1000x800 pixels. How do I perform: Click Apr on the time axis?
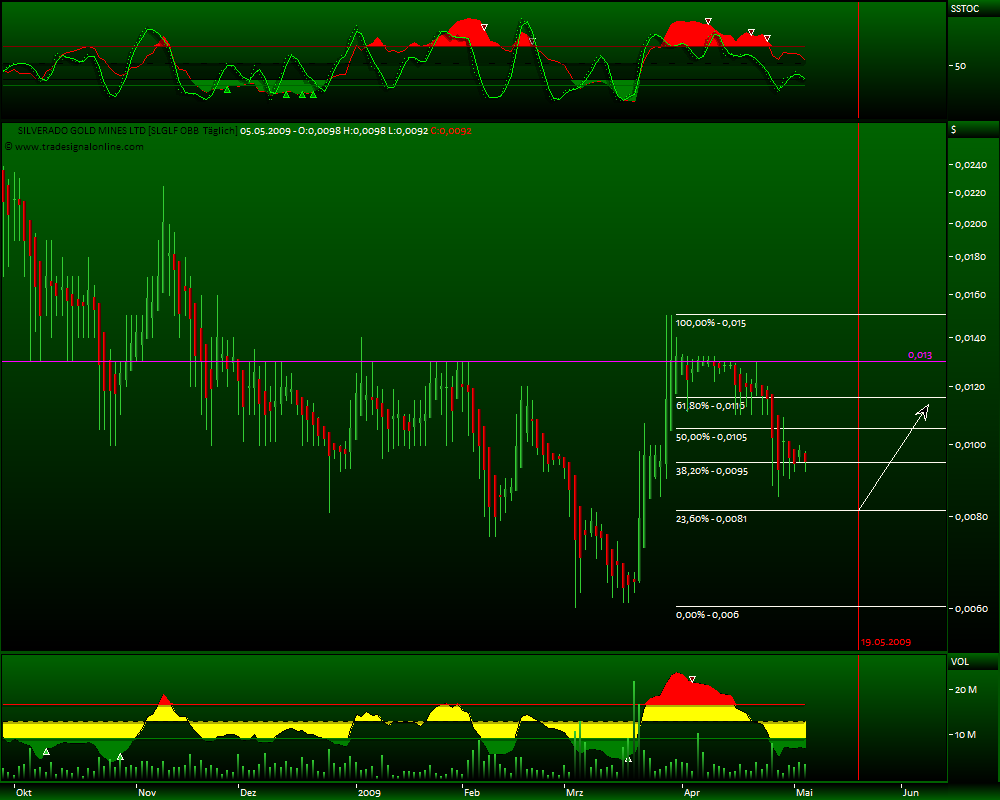pyautogui.click(x=689, y=792)
